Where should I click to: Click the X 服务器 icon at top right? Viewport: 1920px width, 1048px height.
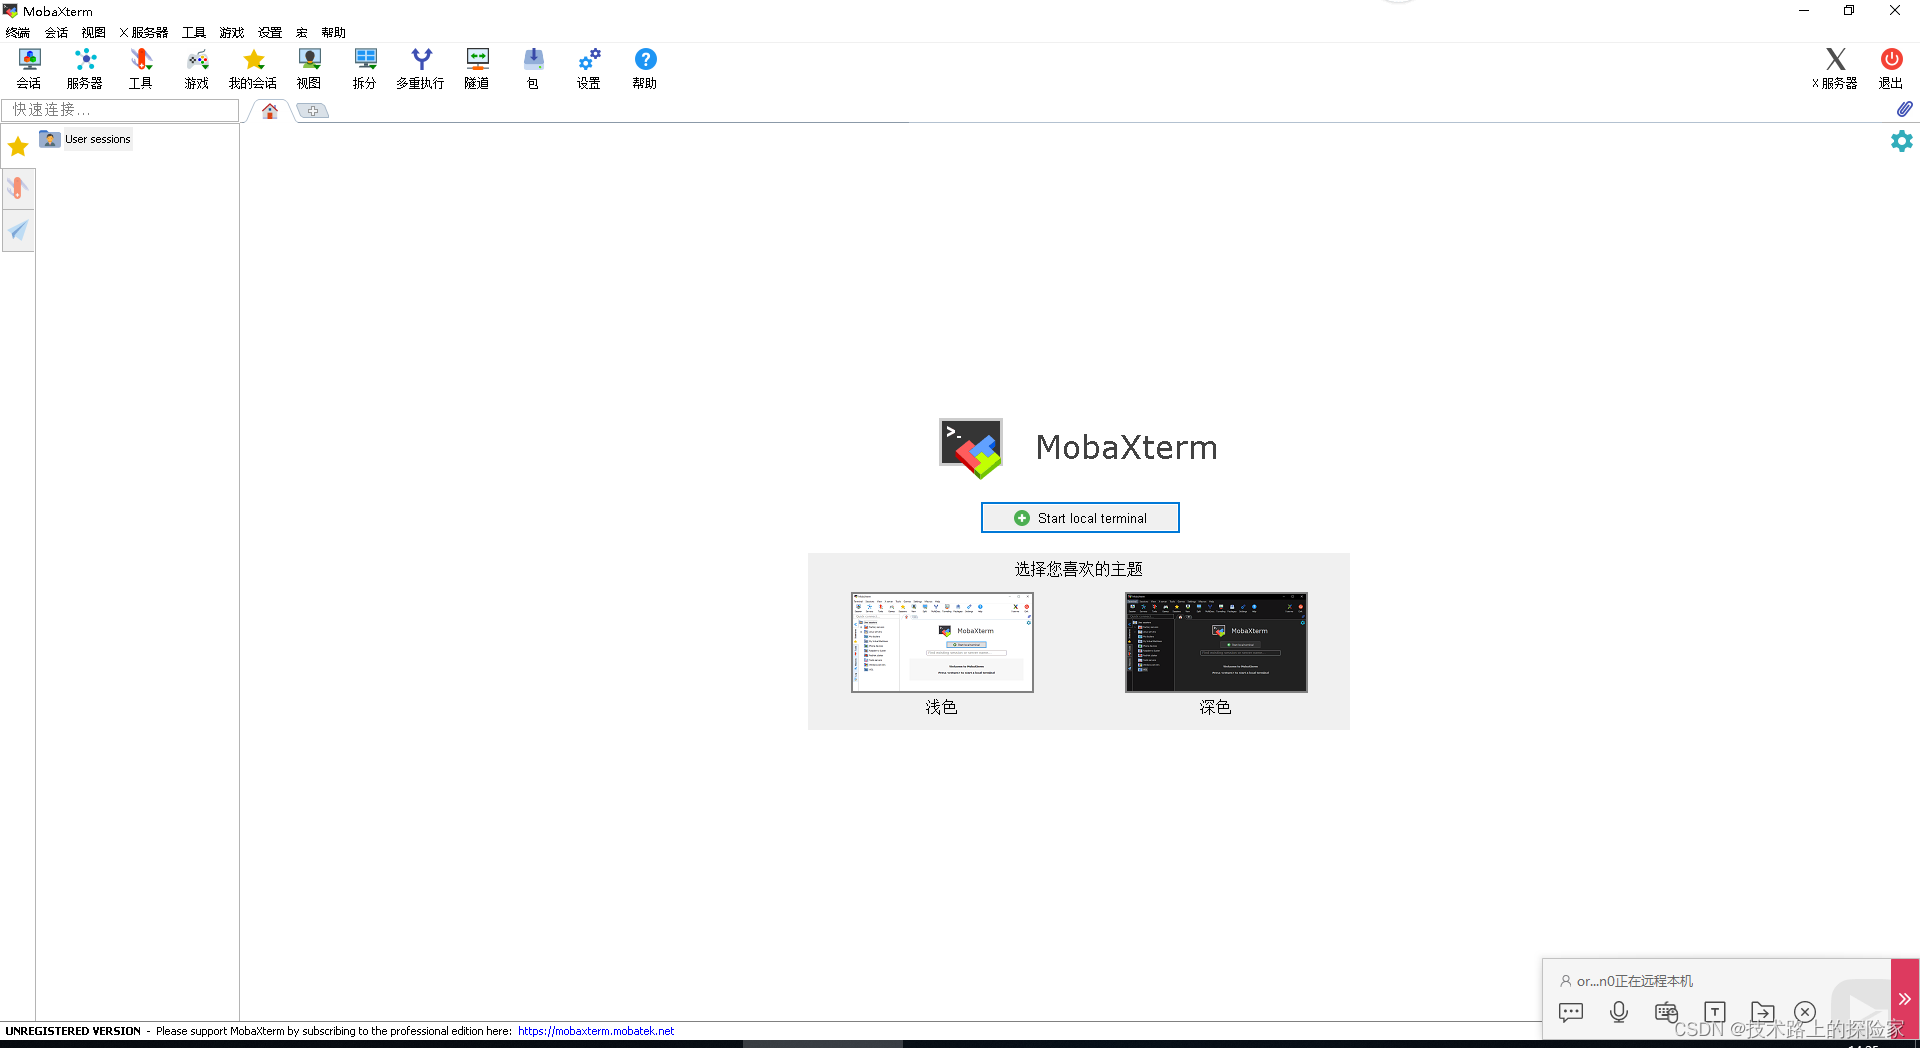click(1835, 69)
